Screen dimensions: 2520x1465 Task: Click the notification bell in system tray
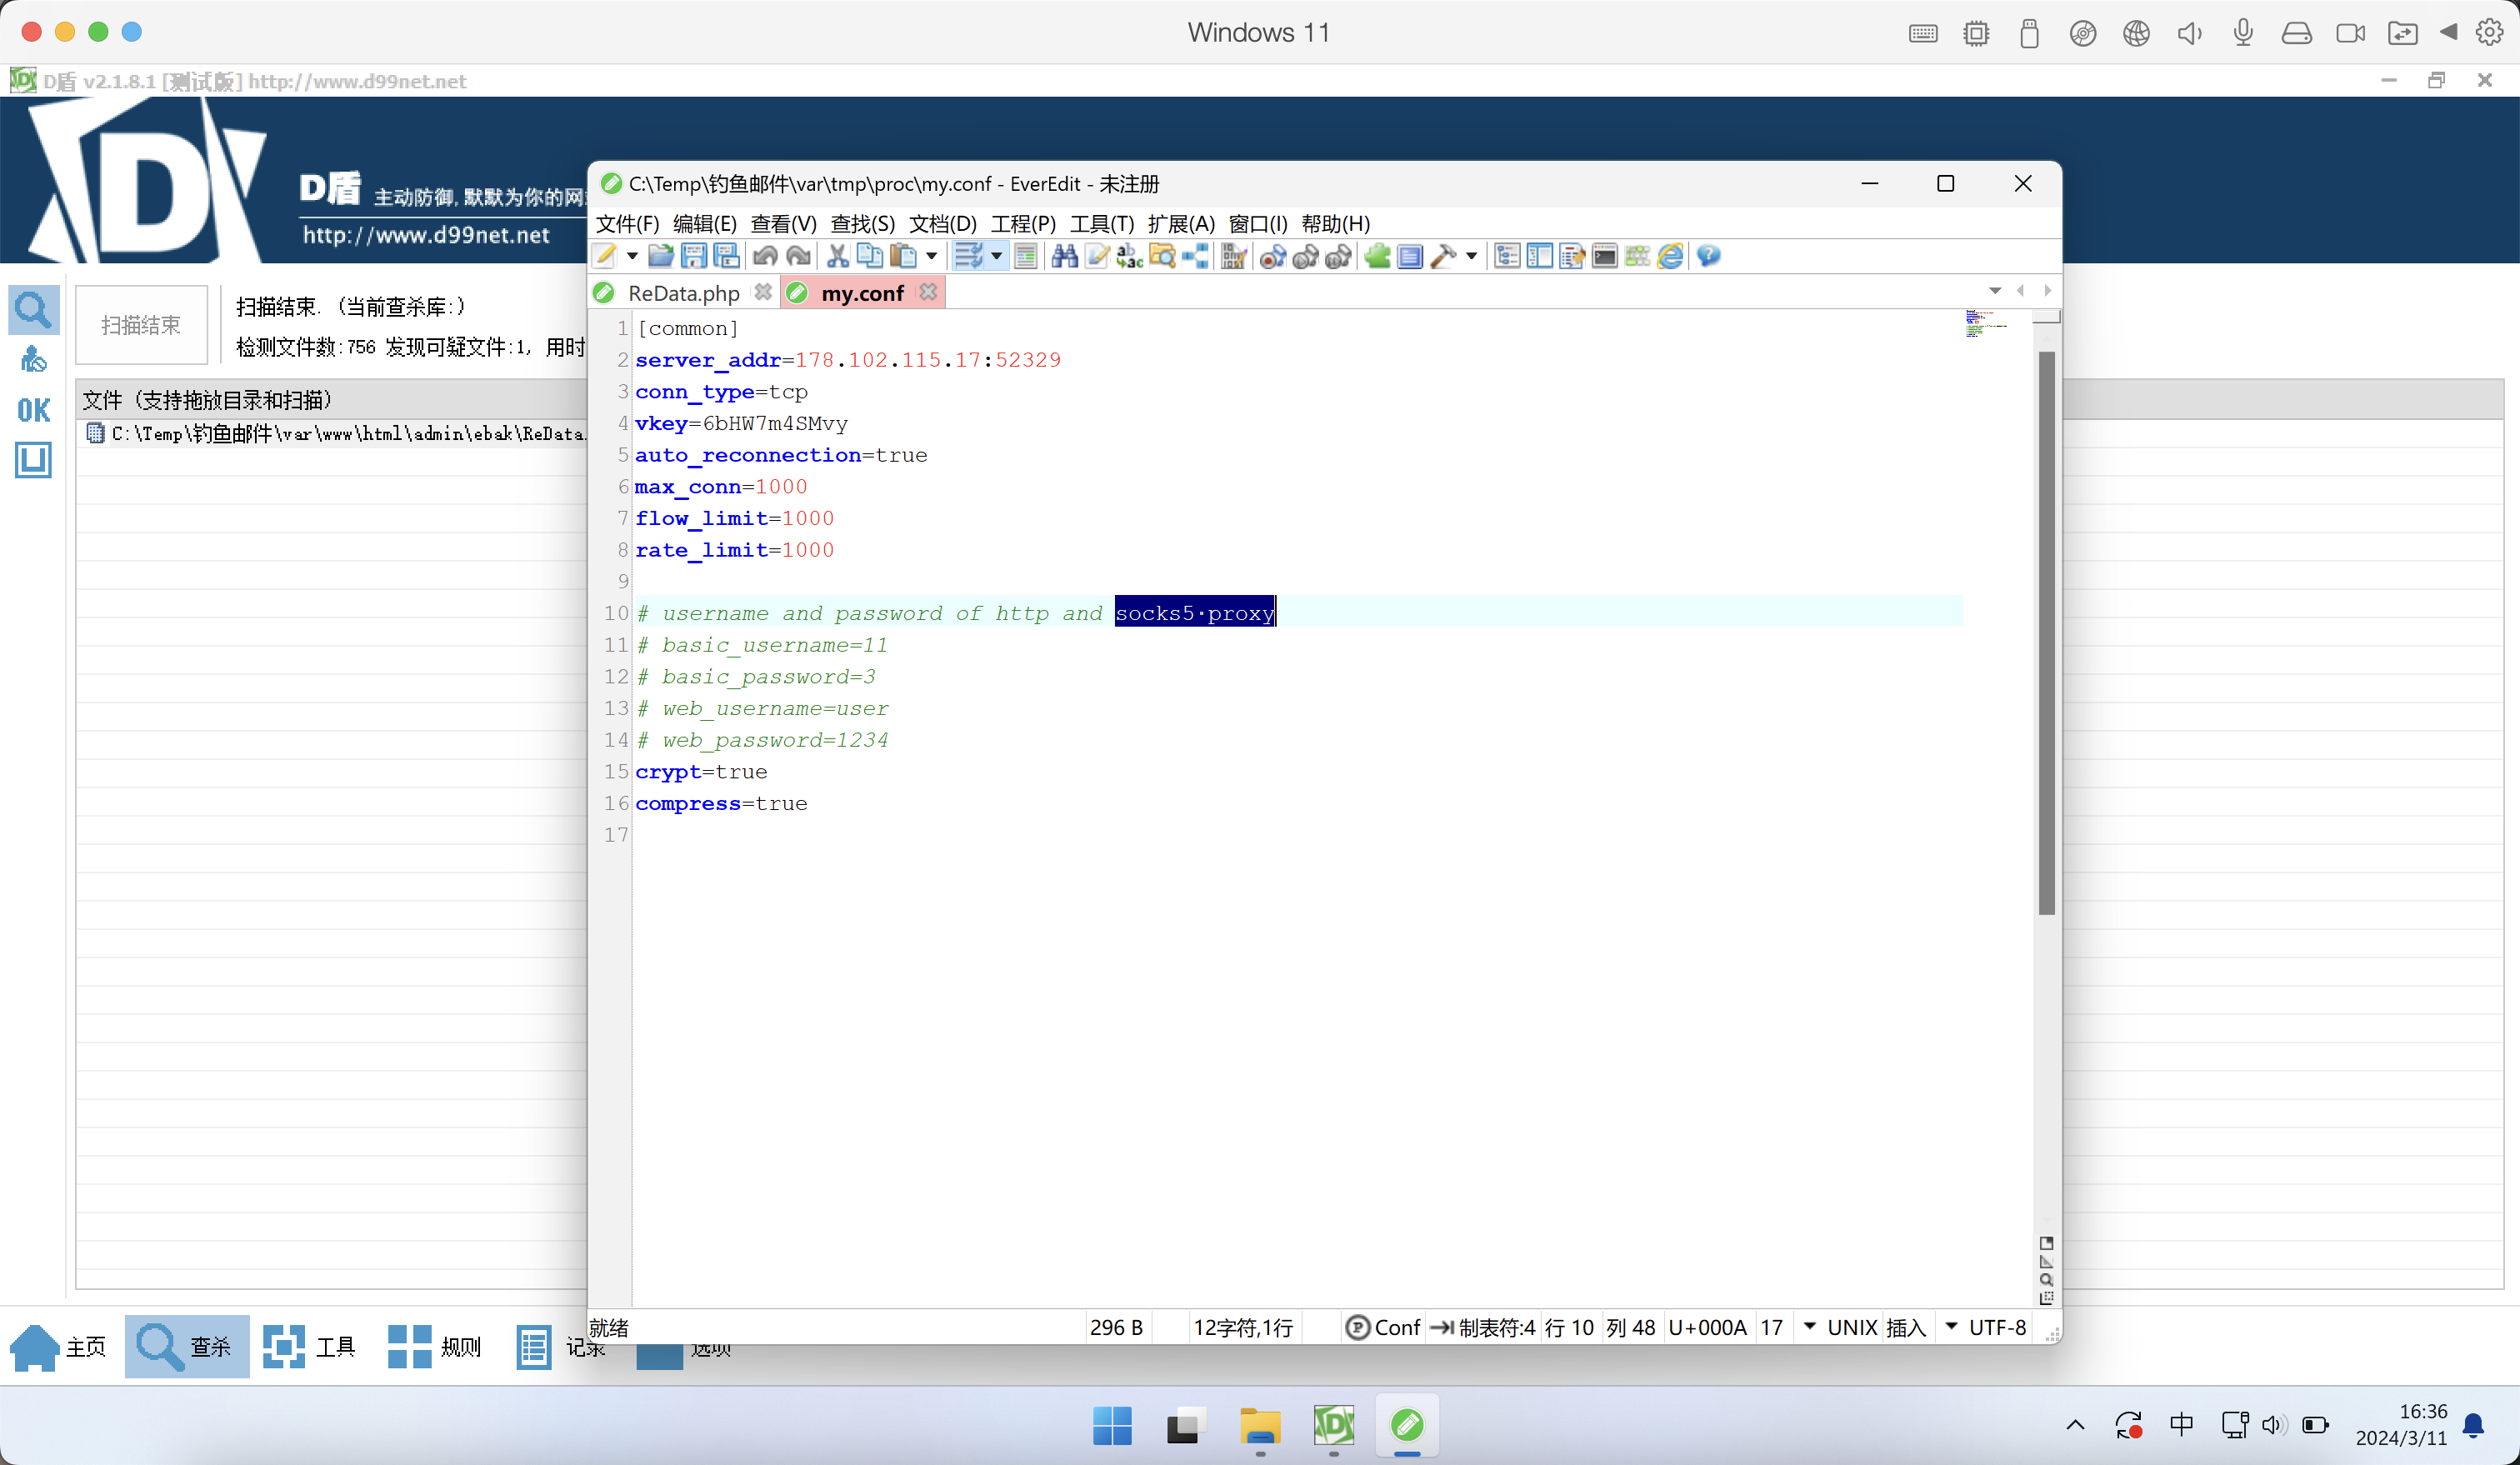click(2474, 1425)
